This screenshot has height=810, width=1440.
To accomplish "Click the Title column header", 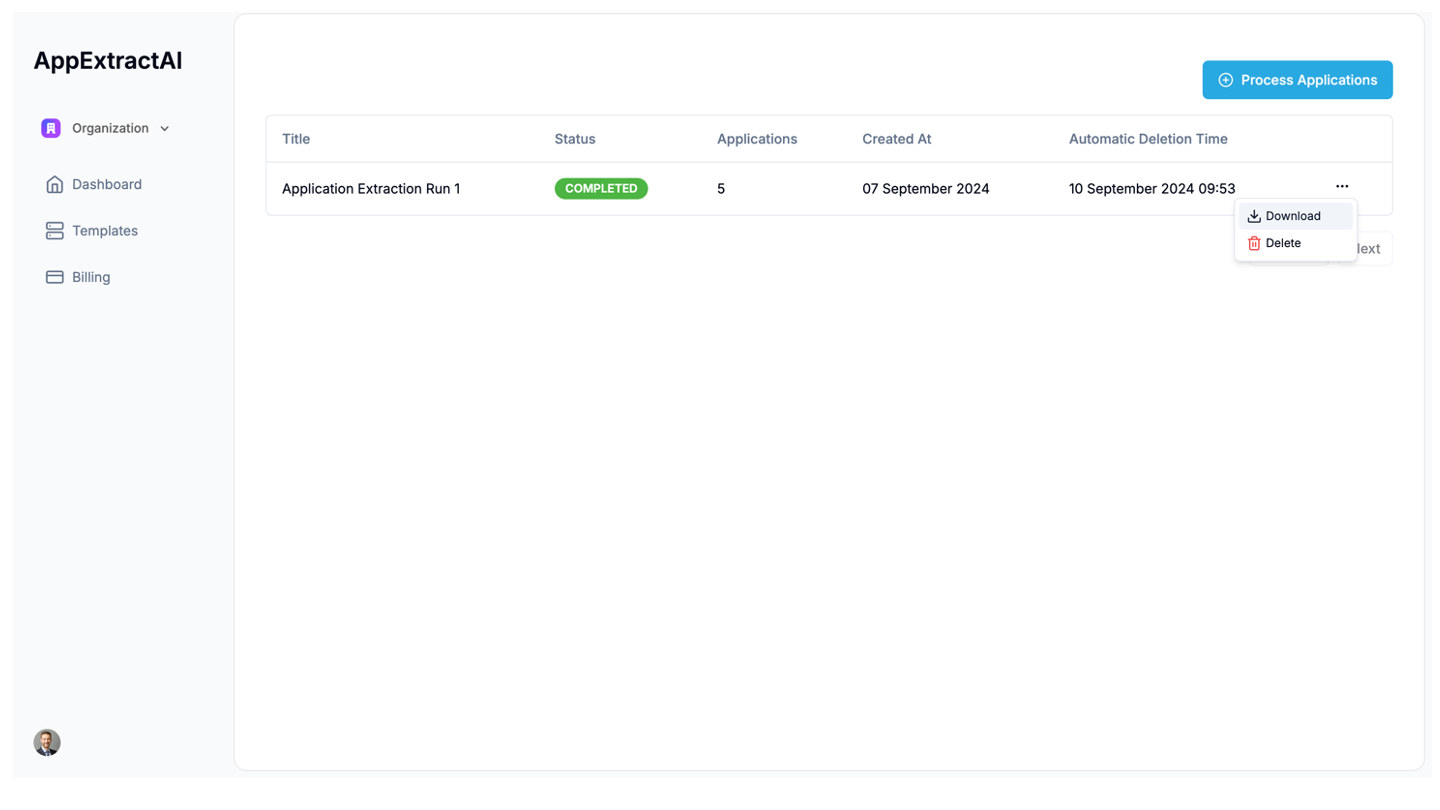I will tap(296, 139).
